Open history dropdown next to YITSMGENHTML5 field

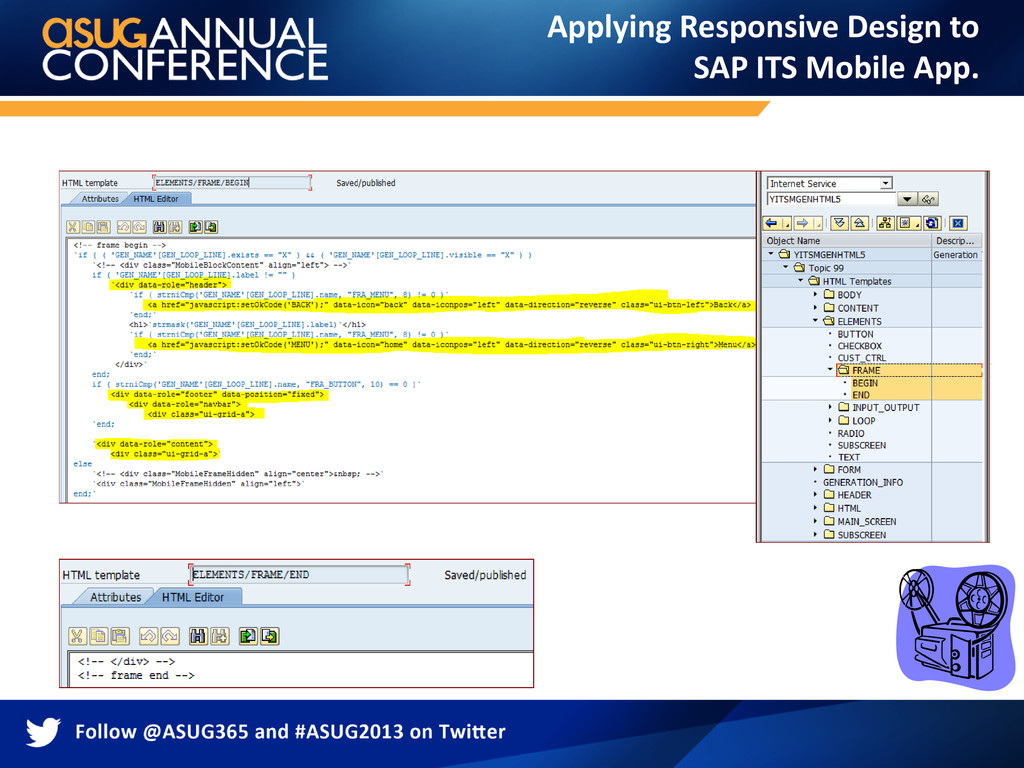pyautogui.click(x=906, y=199)
